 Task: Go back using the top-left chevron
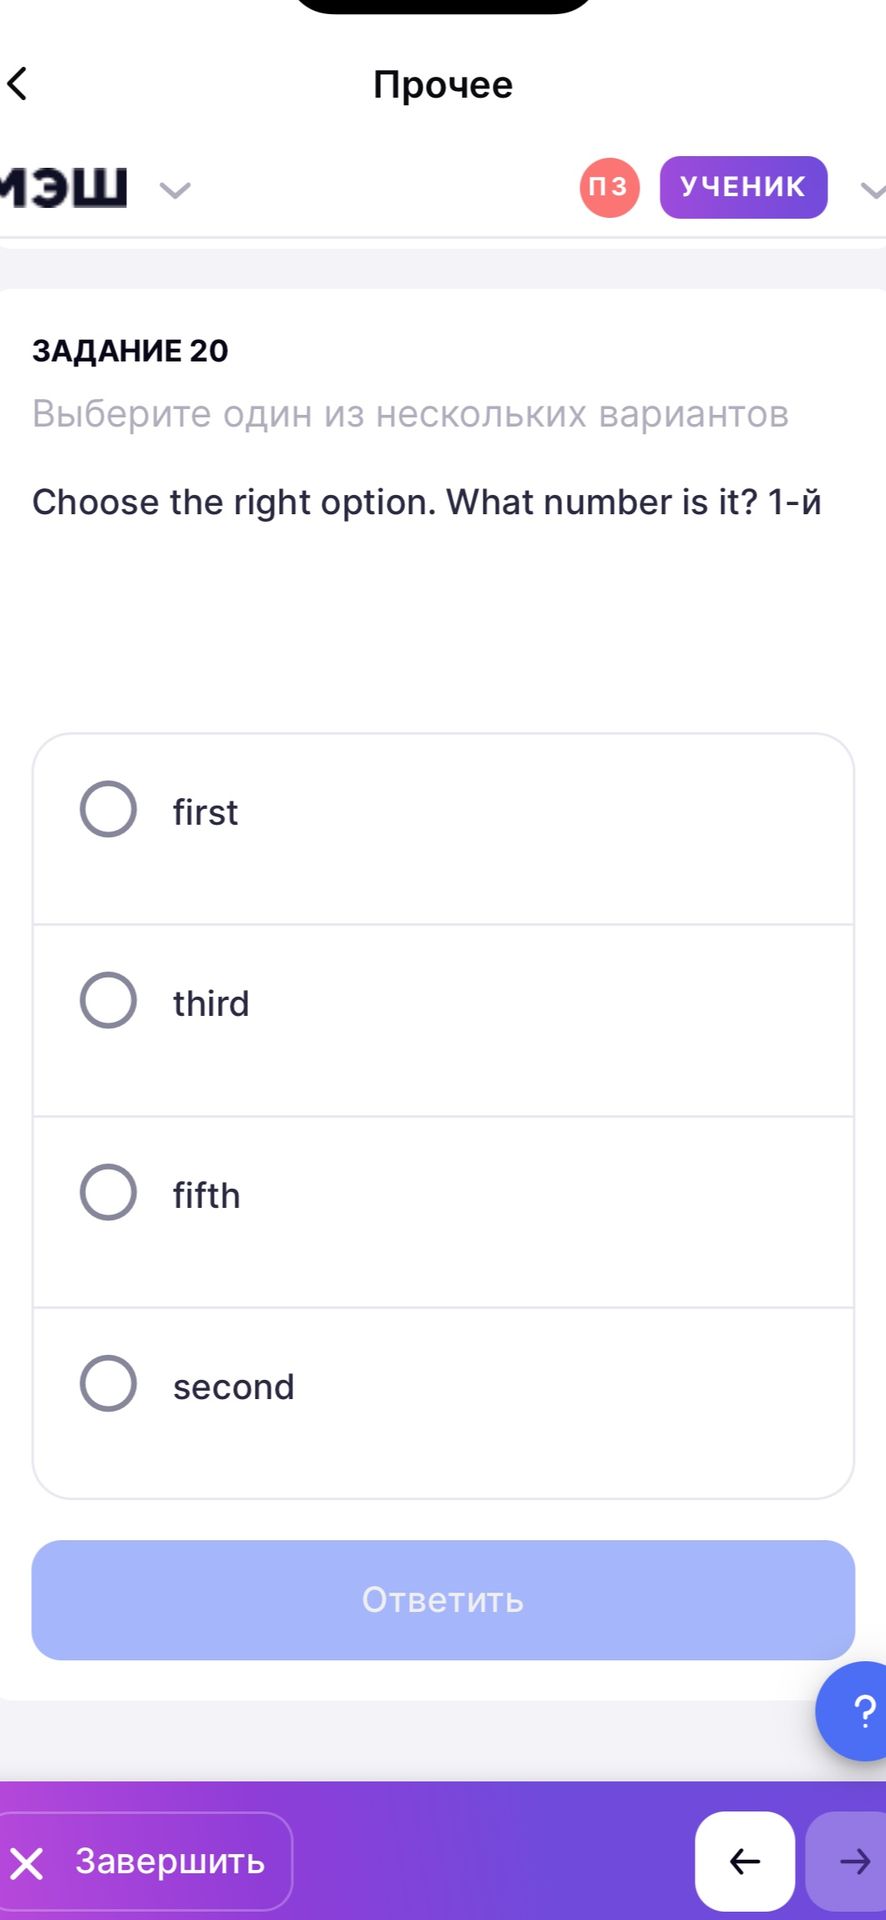(18, 83)
